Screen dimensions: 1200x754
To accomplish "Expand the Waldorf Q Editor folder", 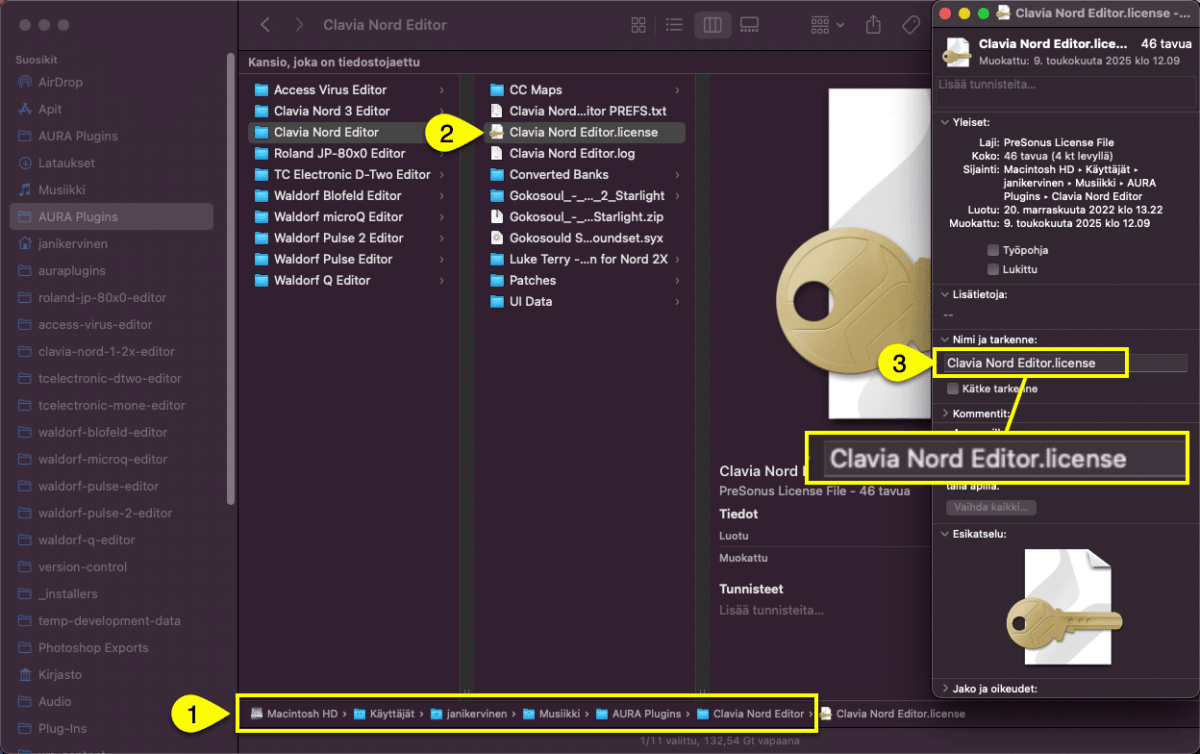I will coord(441,280).
